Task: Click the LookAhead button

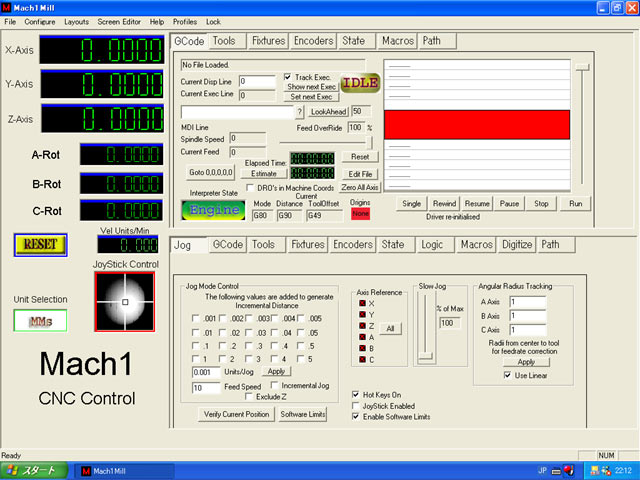Action: [x=328, y=111]
